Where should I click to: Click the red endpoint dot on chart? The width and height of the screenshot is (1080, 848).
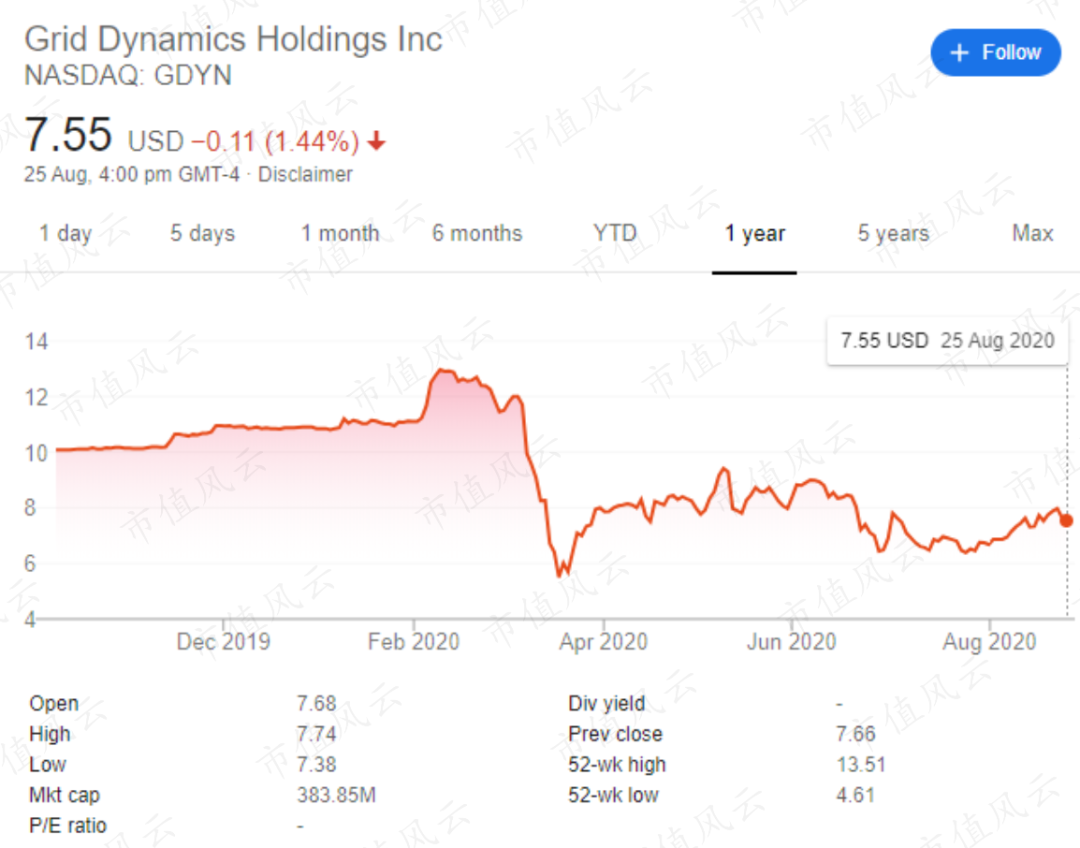click(1067, 520)
